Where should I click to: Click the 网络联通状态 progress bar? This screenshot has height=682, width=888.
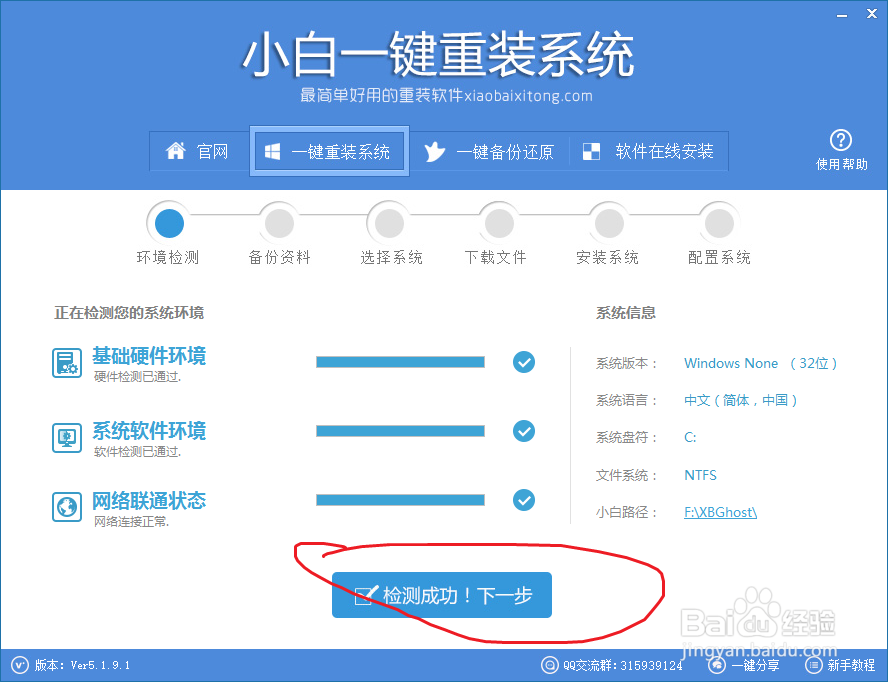pos(400,500)
